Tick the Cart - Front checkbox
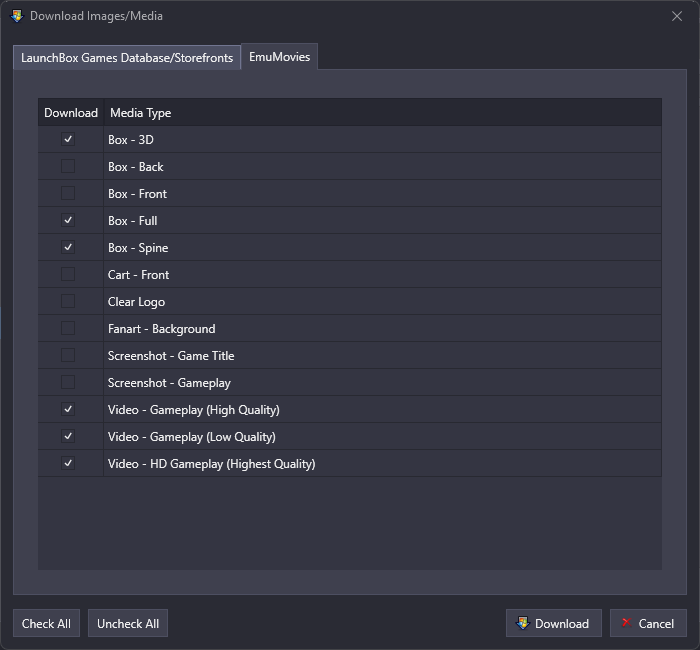Viewport: 700px width, 650px height. tap(68, 274)
